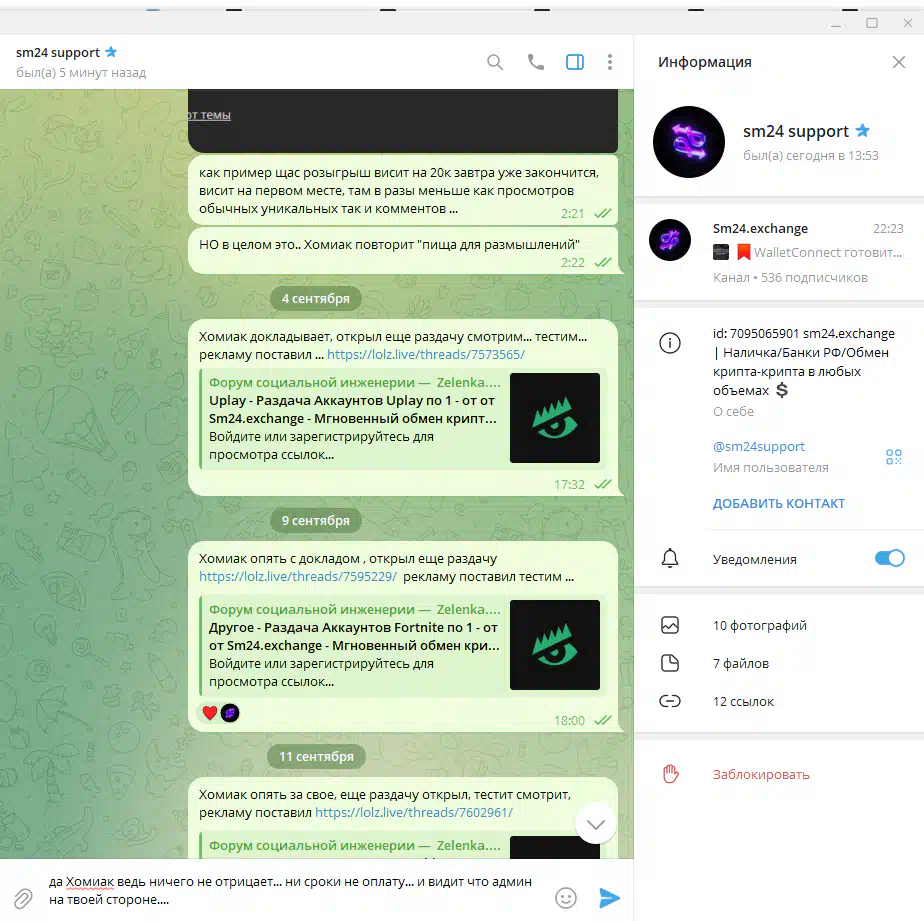Viewport: 924px width, 921px height.
Task: Open the 12 ссылок shared links
Action: tap(743, 702)
